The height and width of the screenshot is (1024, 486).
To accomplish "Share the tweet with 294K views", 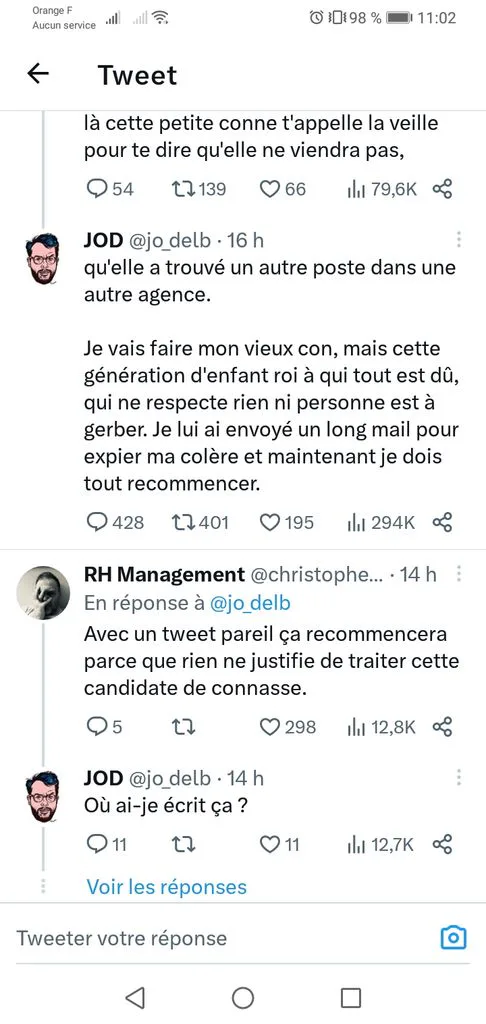I will [442, 522].
